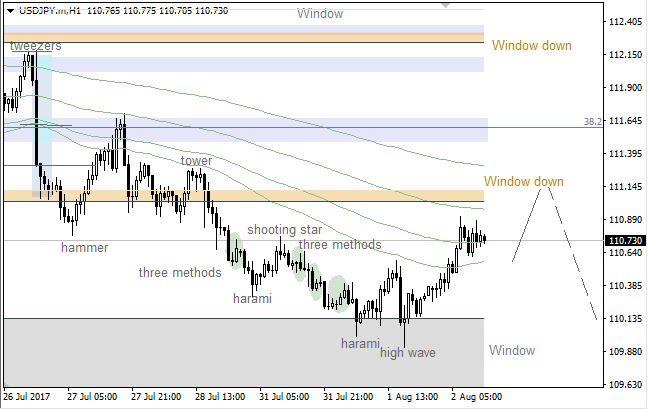Screen dimensions: 648x409
Task: Click the 38.2 Fibonacci level label
Action: pyautogui.click(x=592, y=121)
